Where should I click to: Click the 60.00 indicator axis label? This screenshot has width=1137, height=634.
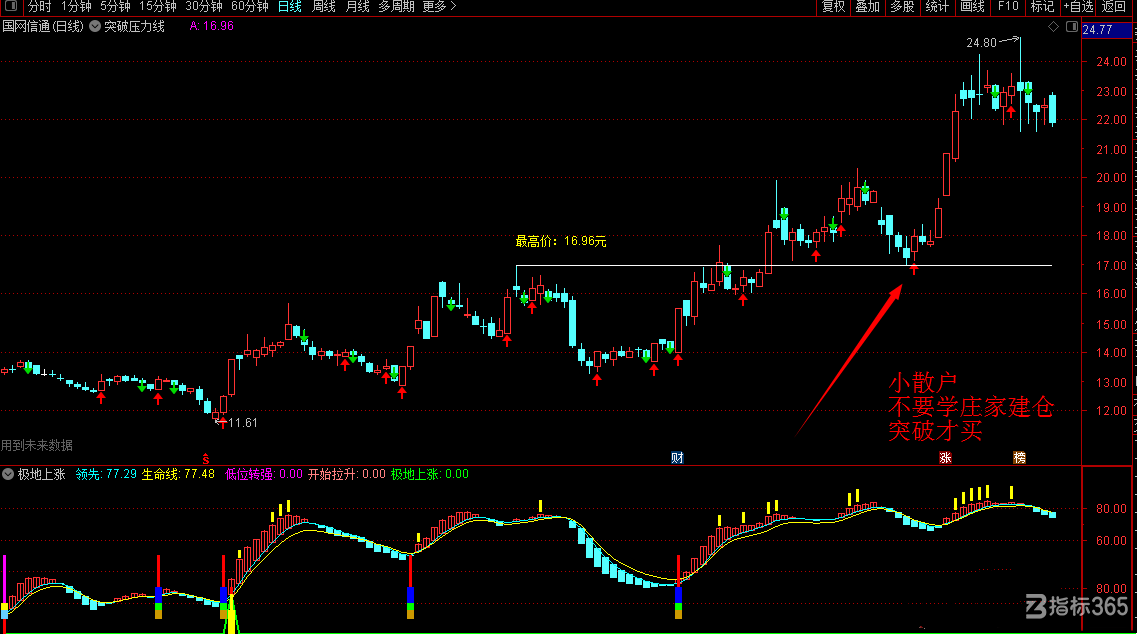click(1112, 540)
